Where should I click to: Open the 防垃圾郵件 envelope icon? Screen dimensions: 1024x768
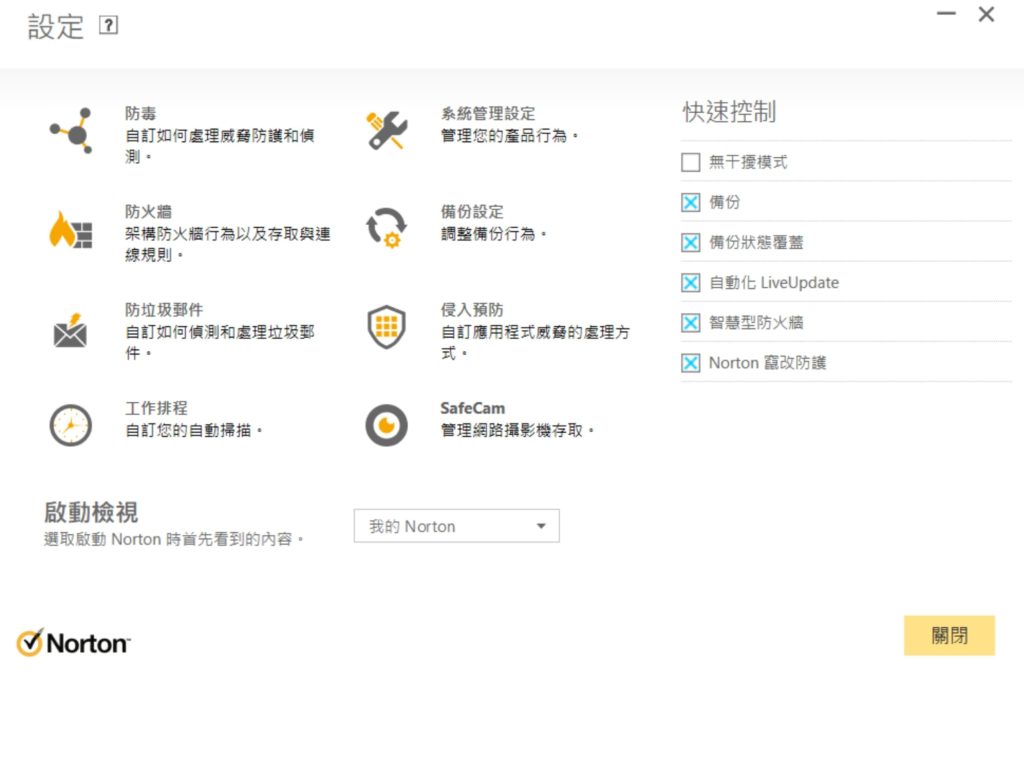point(71,330)
